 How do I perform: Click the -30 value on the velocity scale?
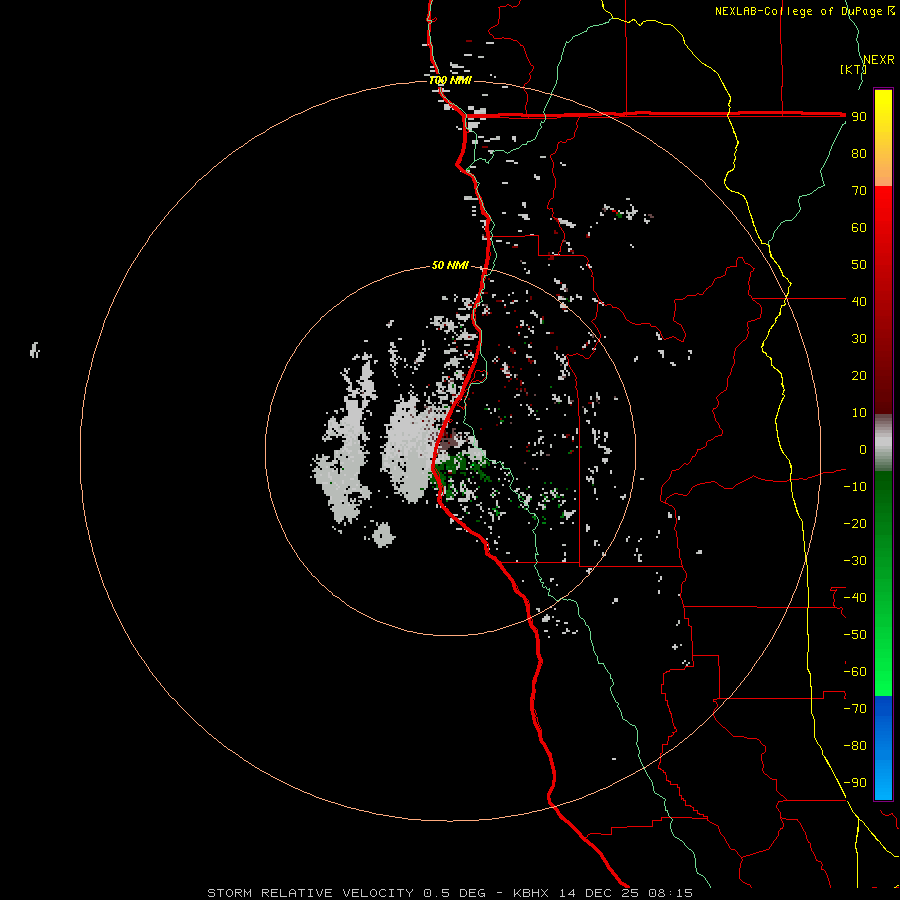(x=855, y=561)
